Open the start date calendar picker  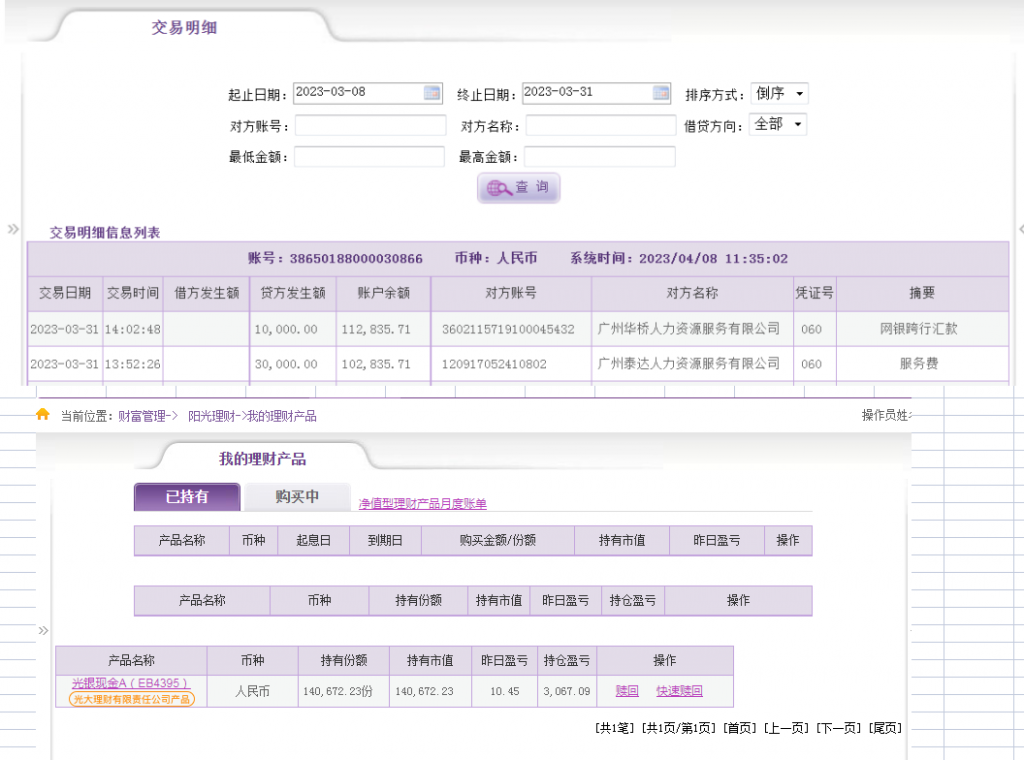[432, 93]
